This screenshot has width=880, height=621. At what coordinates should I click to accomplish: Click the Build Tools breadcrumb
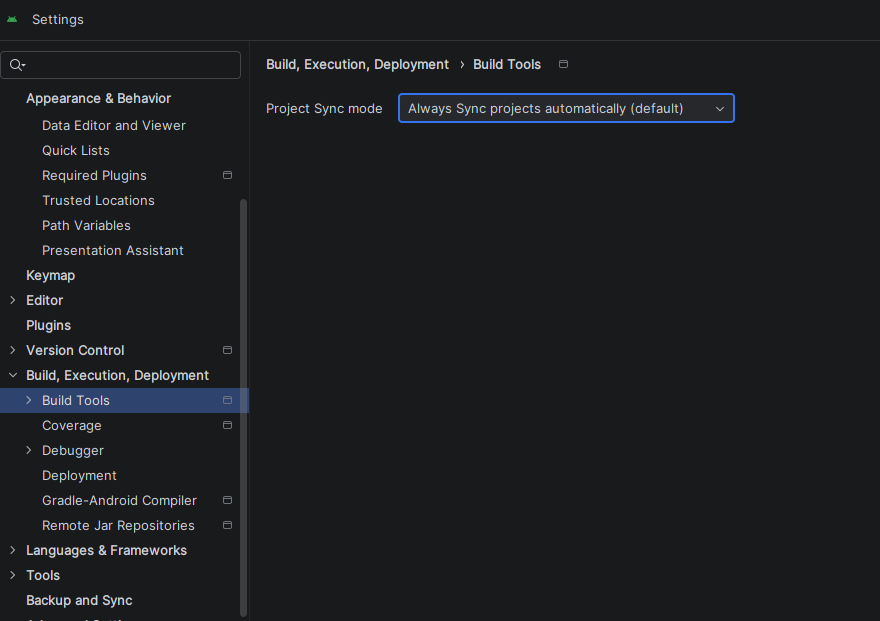(507, 65)
